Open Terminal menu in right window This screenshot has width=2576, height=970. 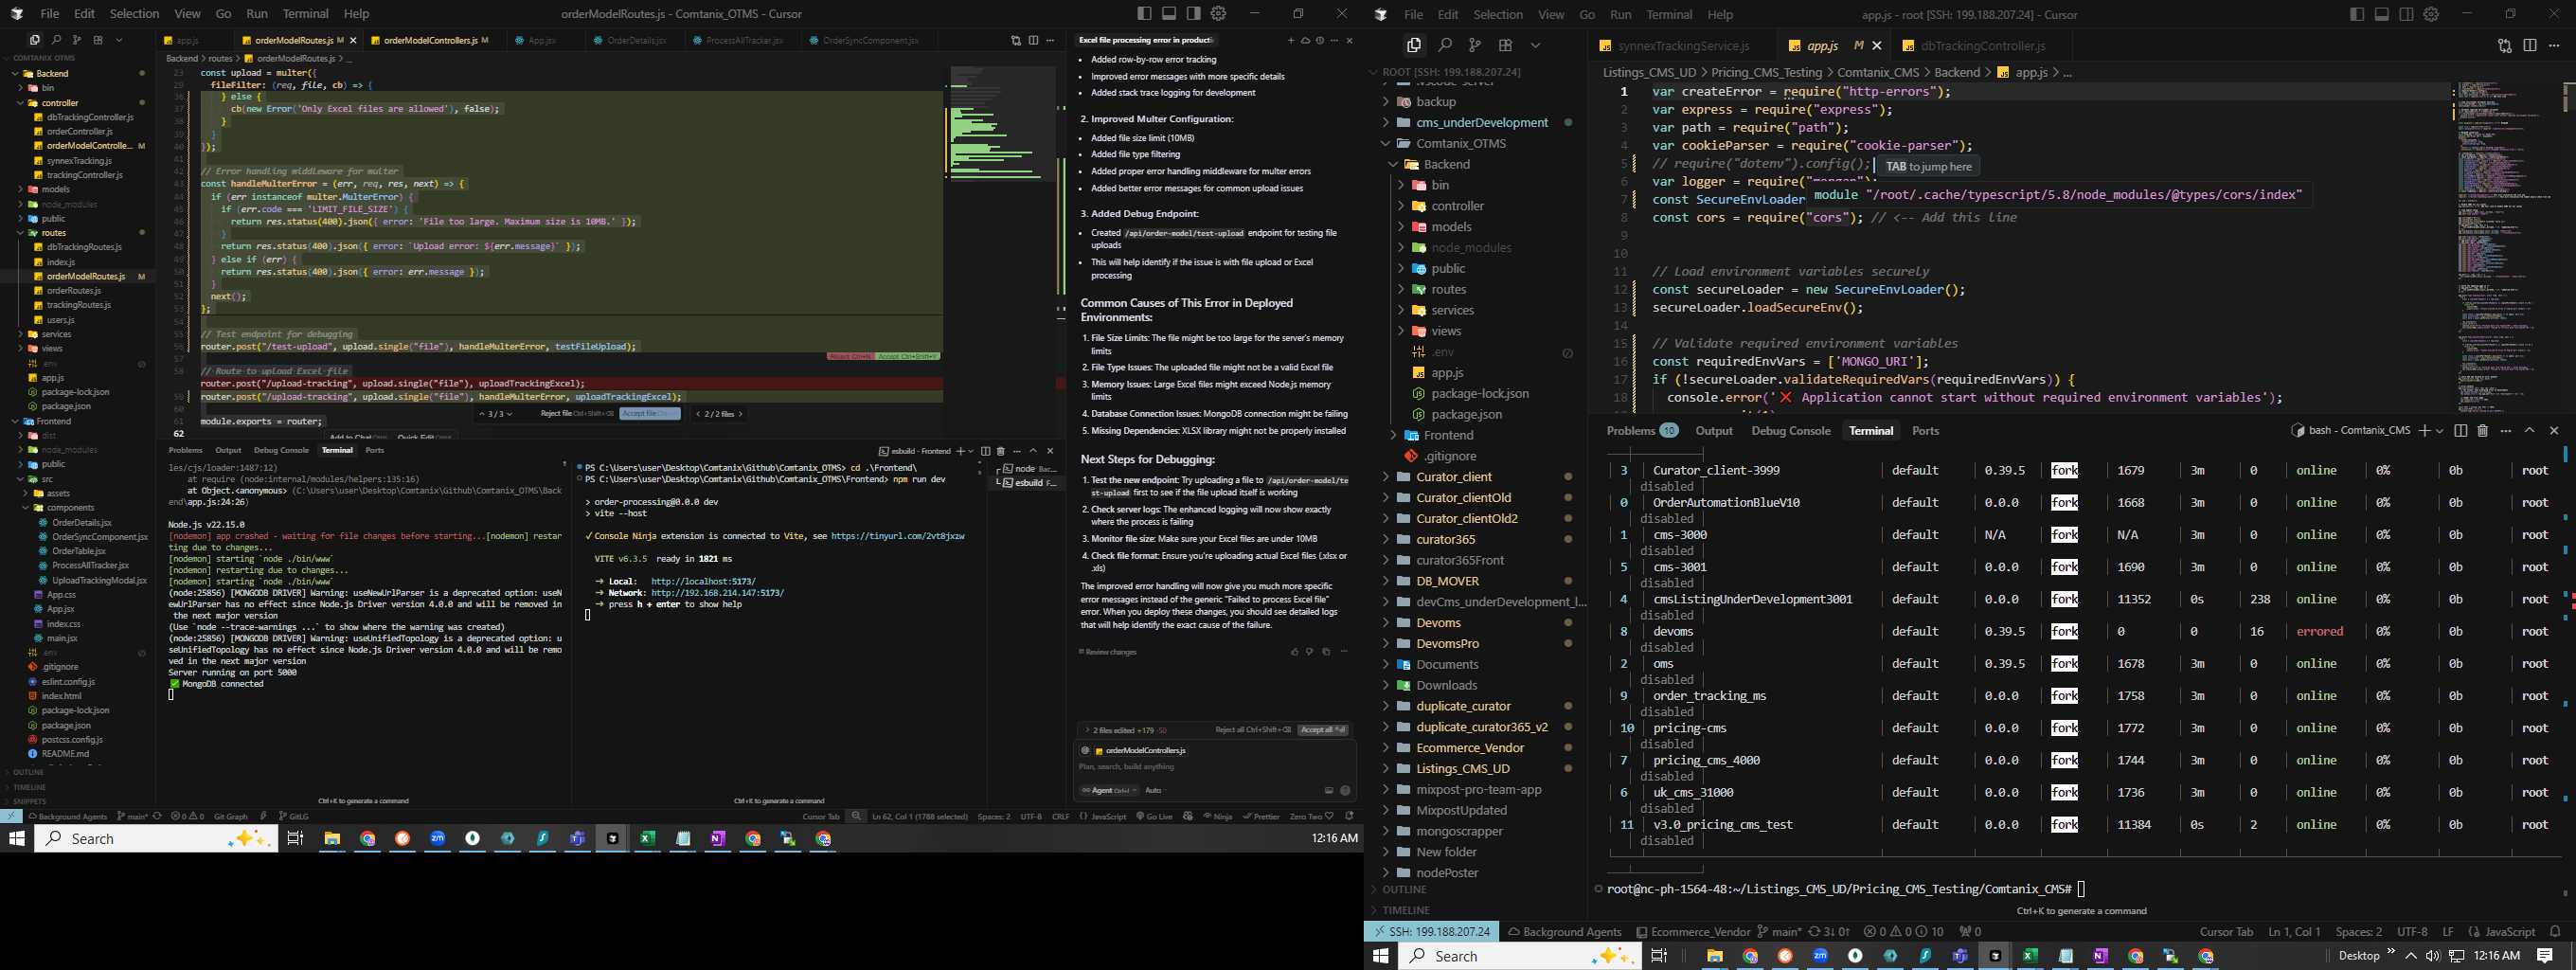1669,14
